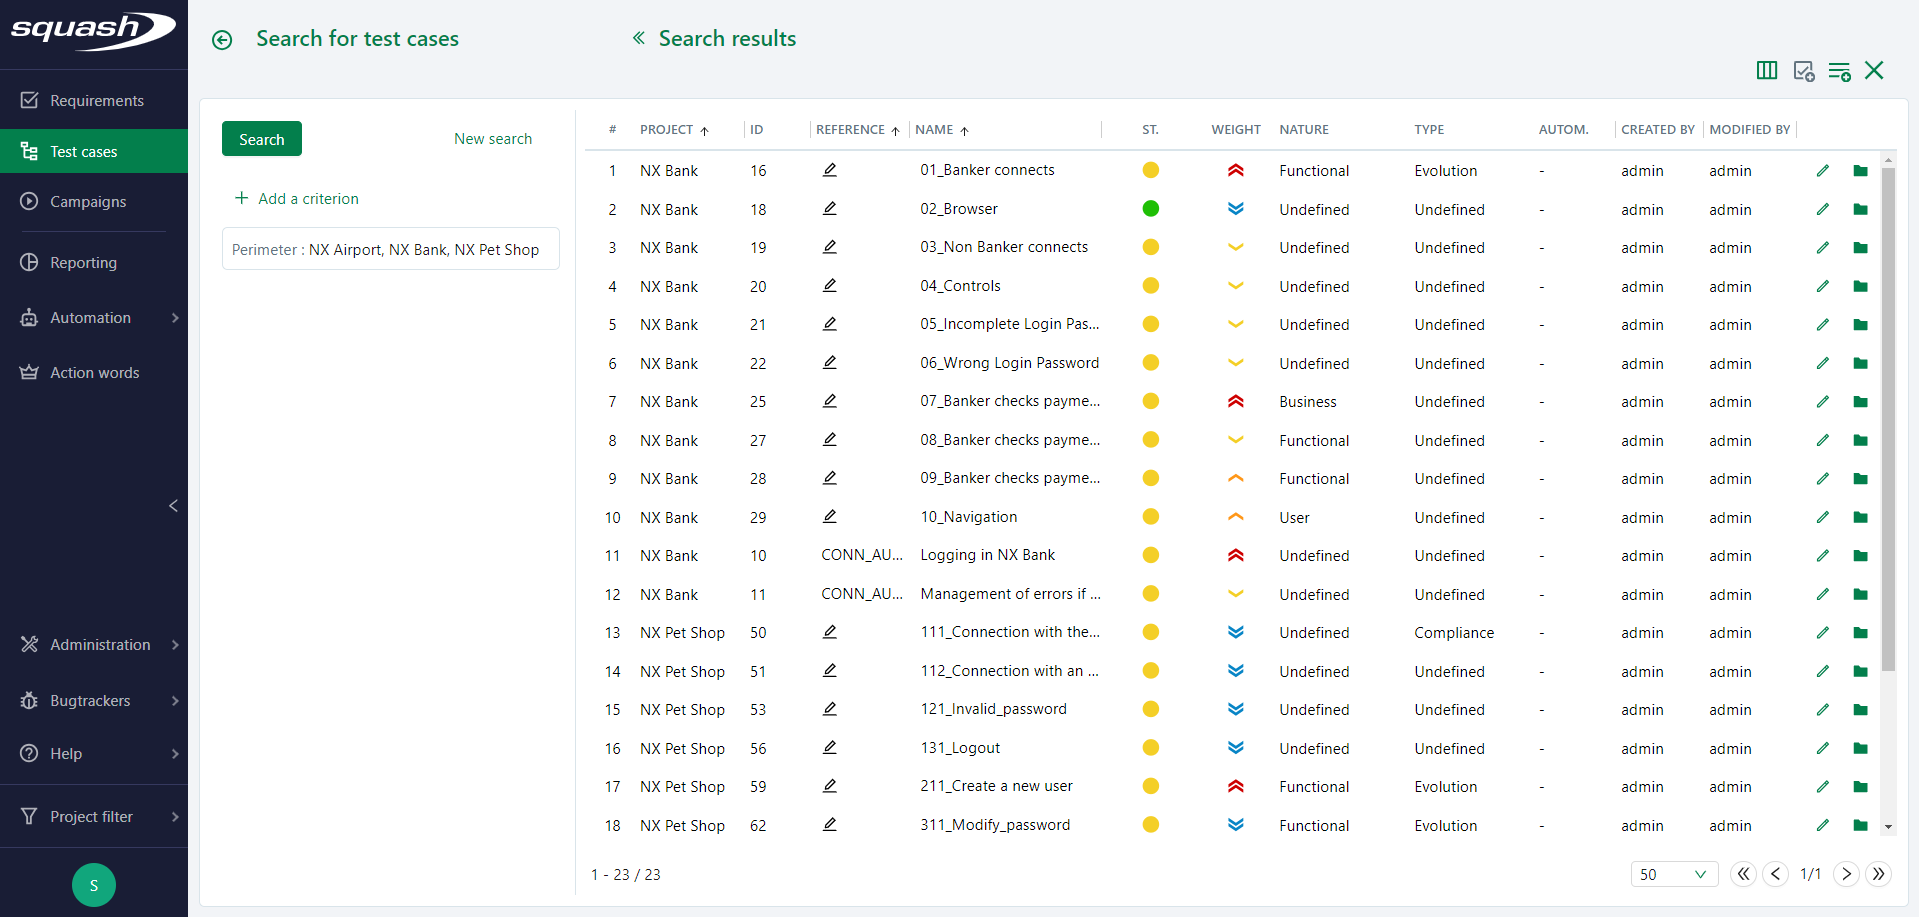Open the Action words section
The image size is (1919, 917).
pos(94,372)
